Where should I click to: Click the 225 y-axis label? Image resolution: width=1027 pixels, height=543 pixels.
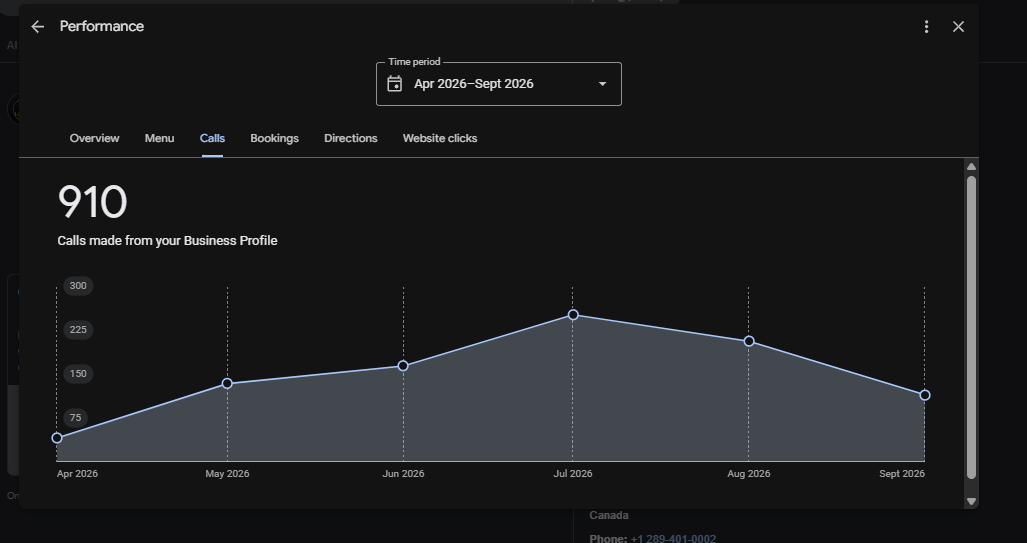point(78,329)
